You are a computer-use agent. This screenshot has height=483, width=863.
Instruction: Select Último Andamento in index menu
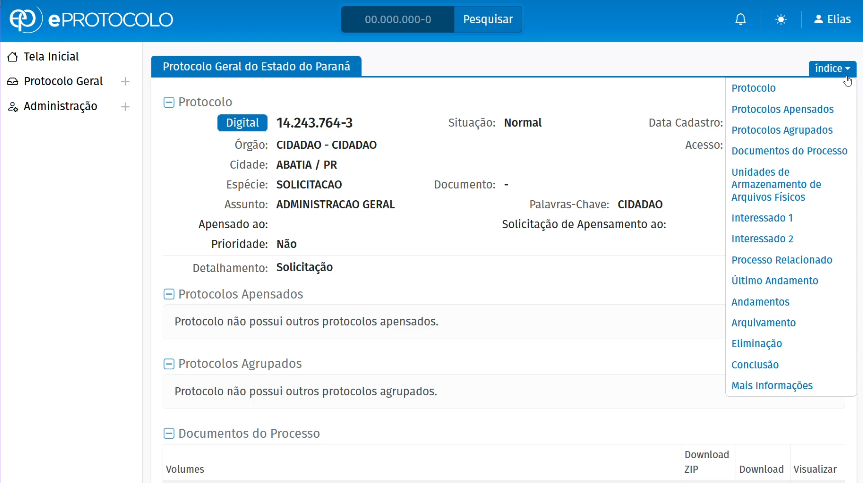point(774,281)
